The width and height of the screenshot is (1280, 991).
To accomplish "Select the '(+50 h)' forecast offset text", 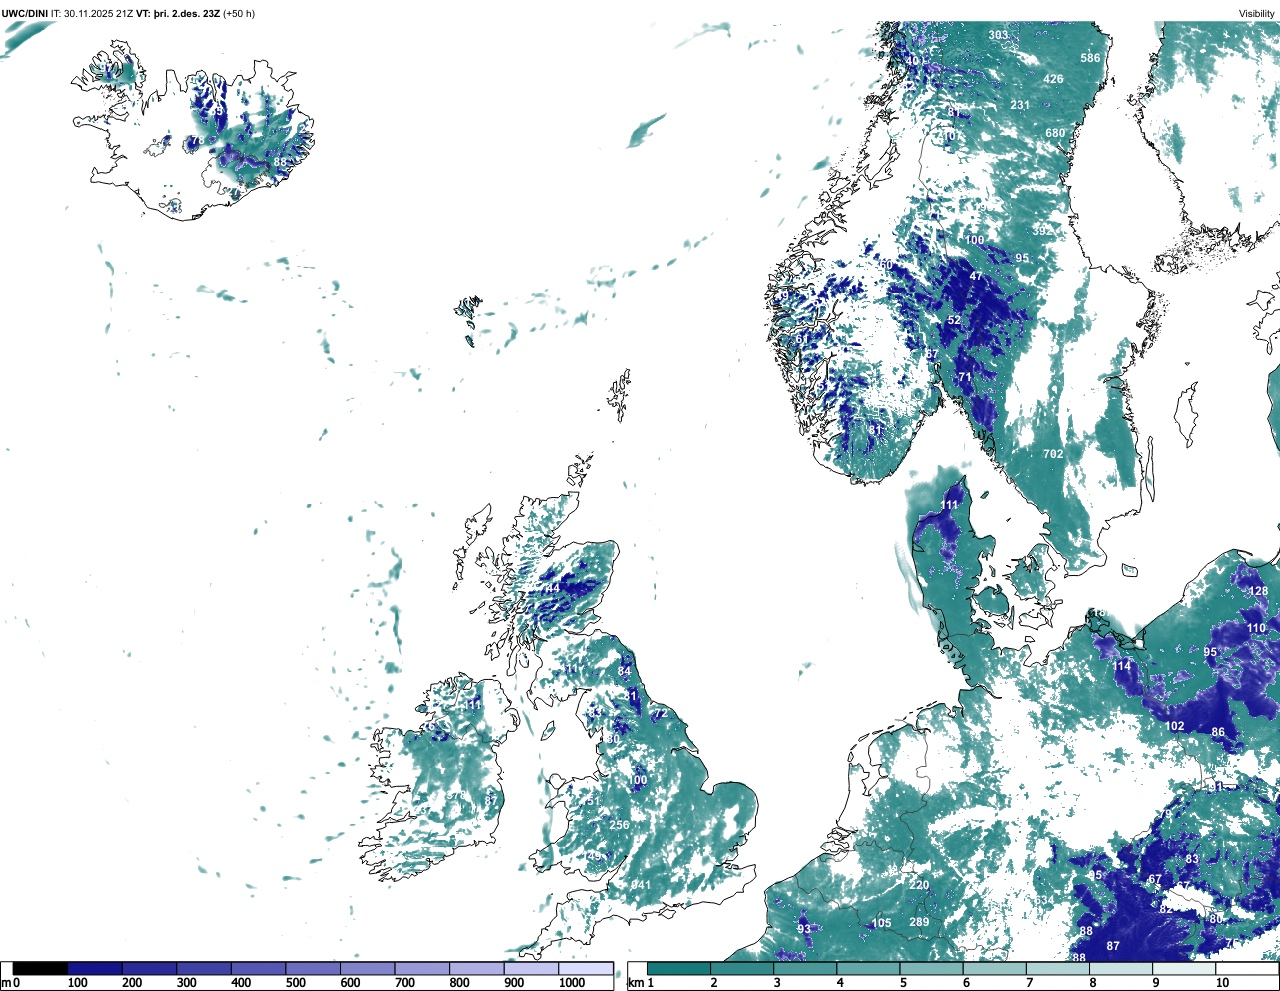I will tap(238, 13).
